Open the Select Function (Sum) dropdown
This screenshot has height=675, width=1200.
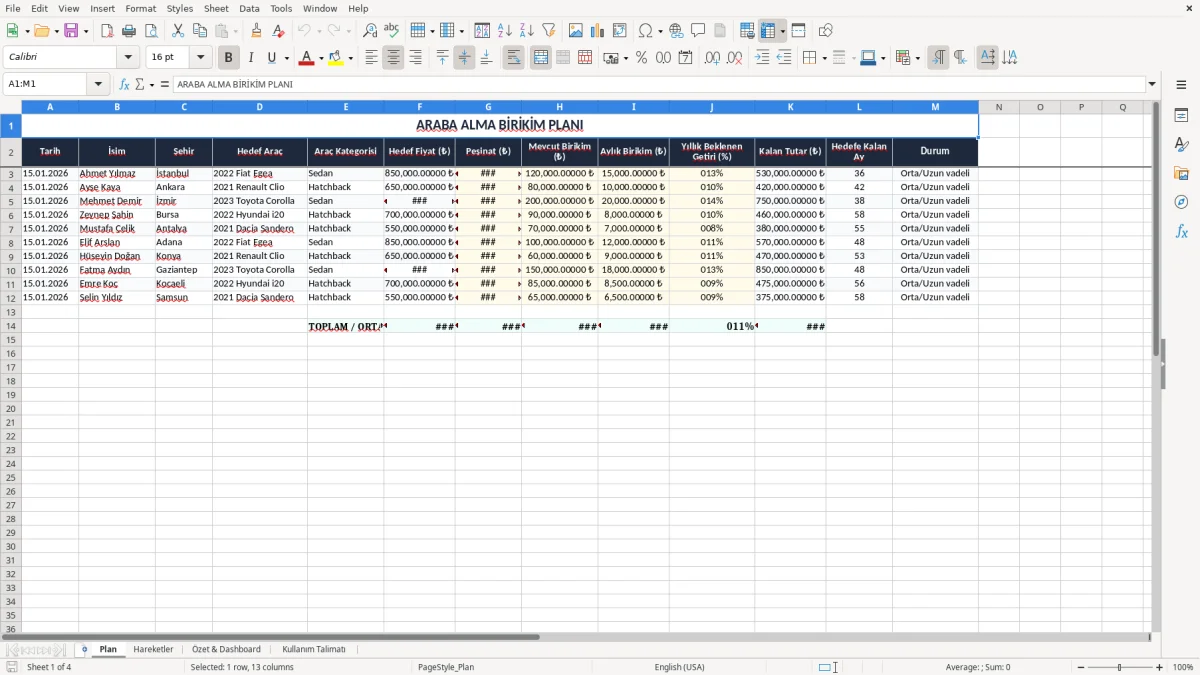152,84
